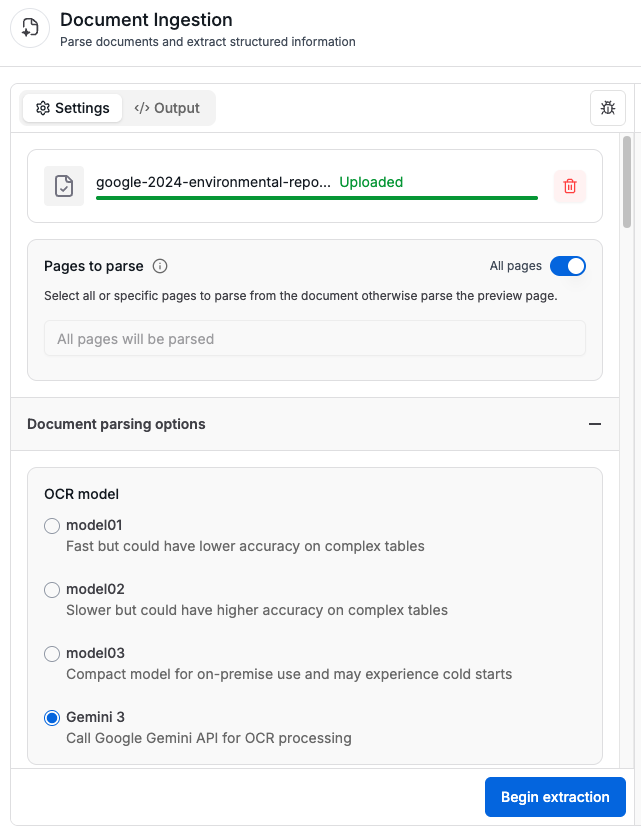Delete the uploaded report via the trash icon
641x829 pixels.
point(569,186)
